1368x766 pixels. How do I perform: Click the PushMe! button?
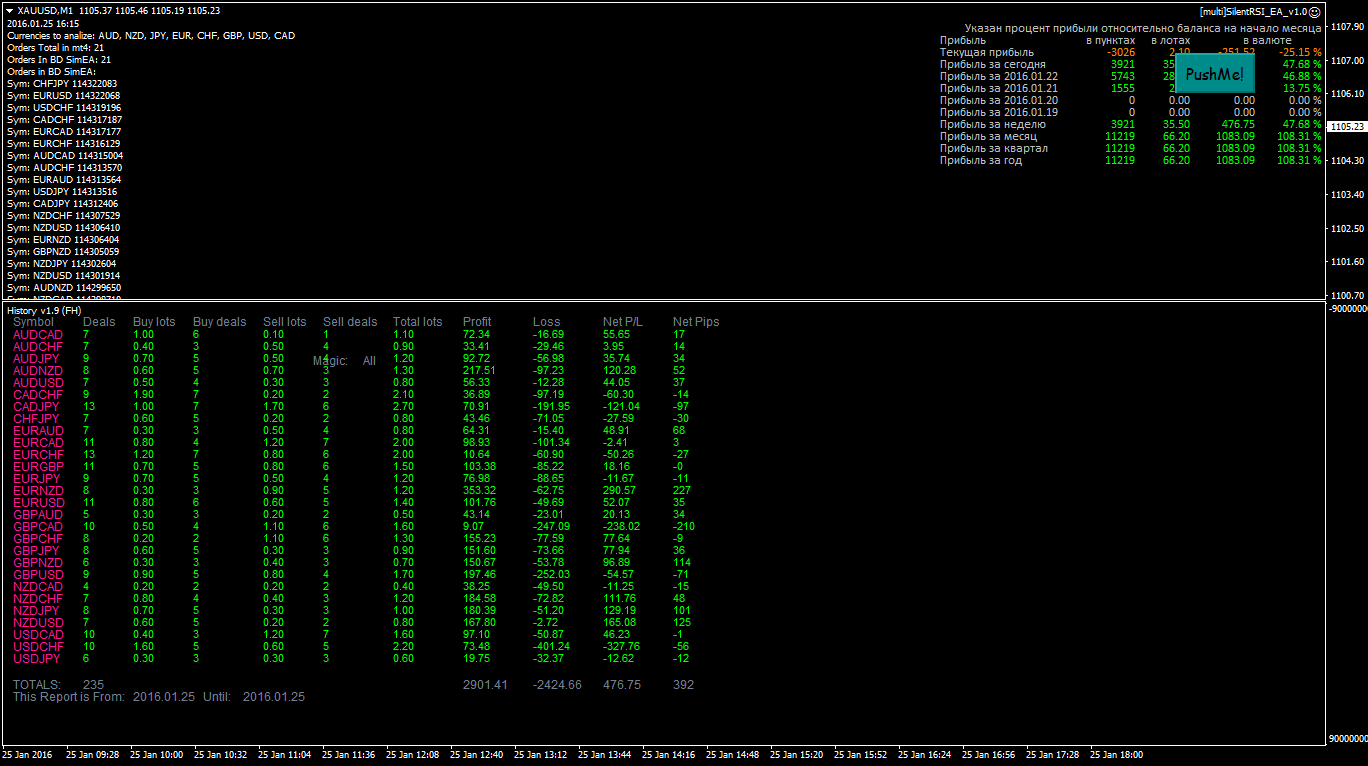[1214, 74]
